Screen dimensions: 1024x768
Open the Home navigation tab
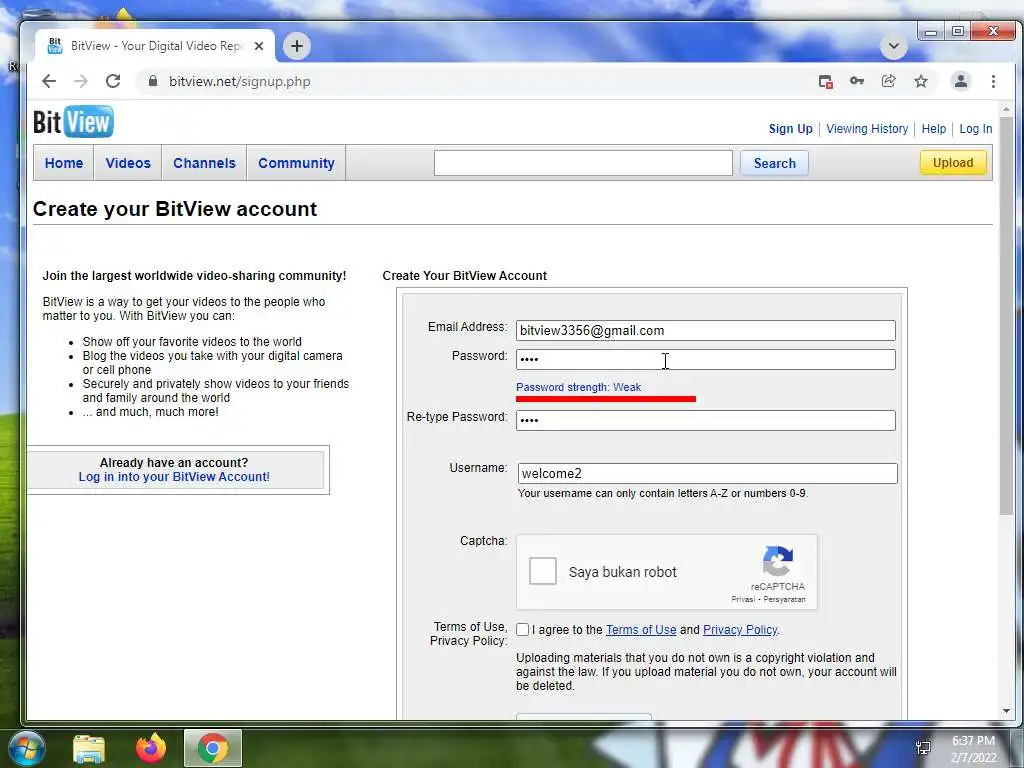tap(63, 163)
